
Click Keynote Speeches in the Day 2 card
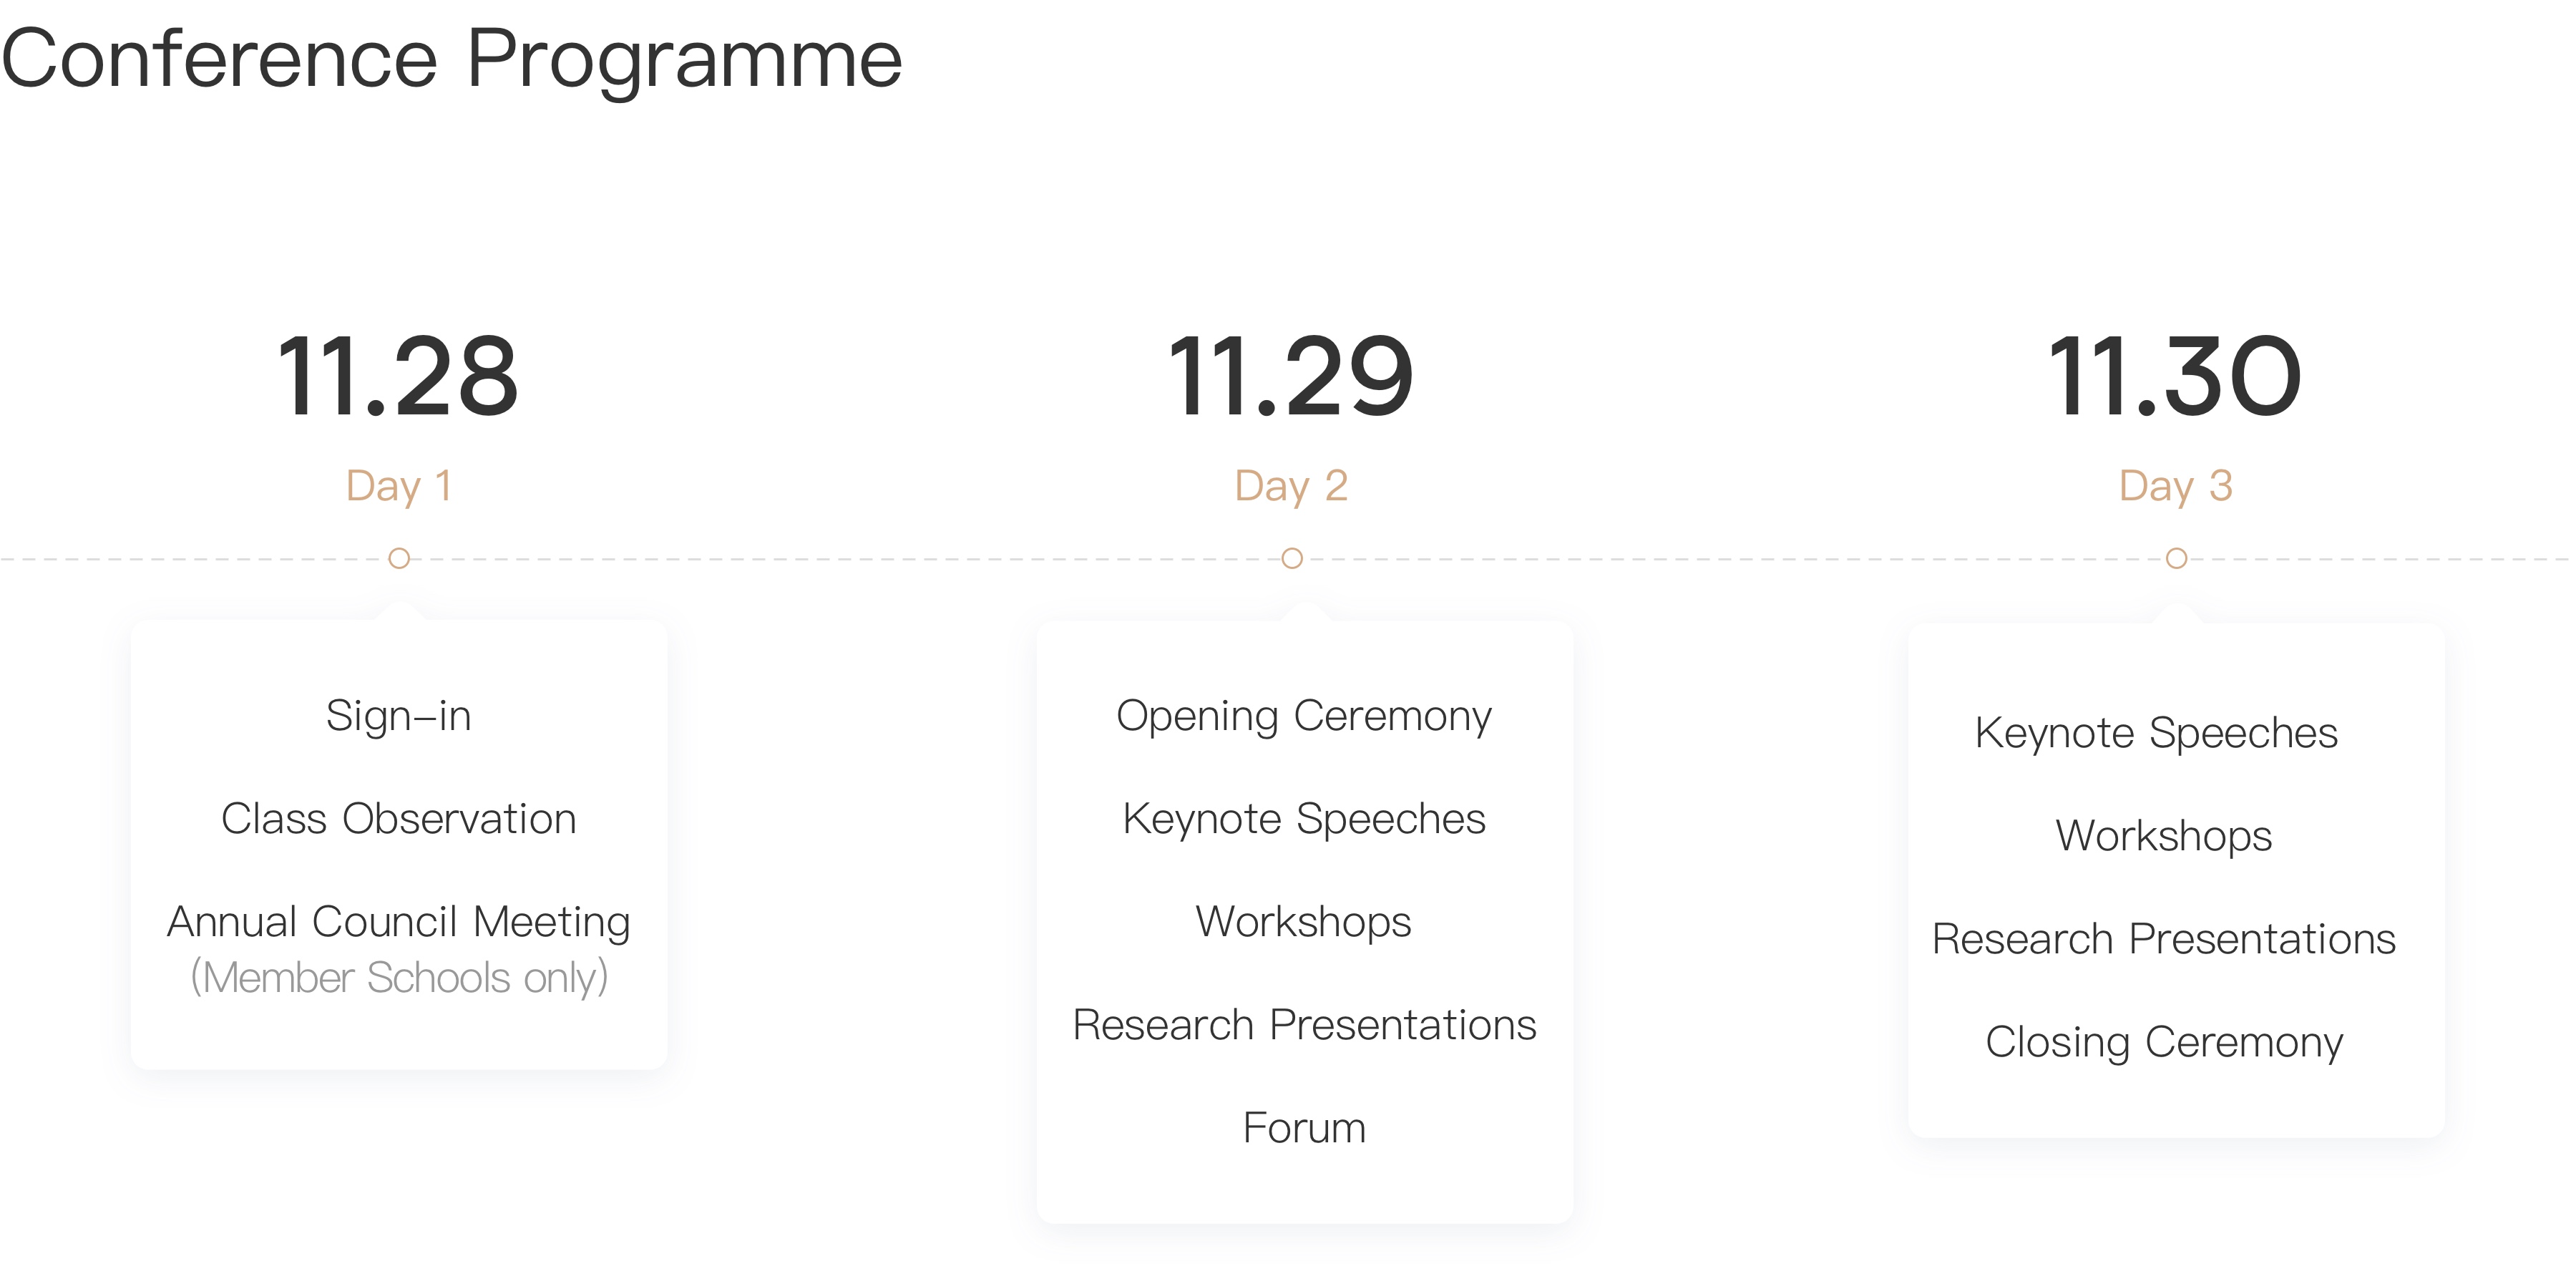(x=1304, y=819)
